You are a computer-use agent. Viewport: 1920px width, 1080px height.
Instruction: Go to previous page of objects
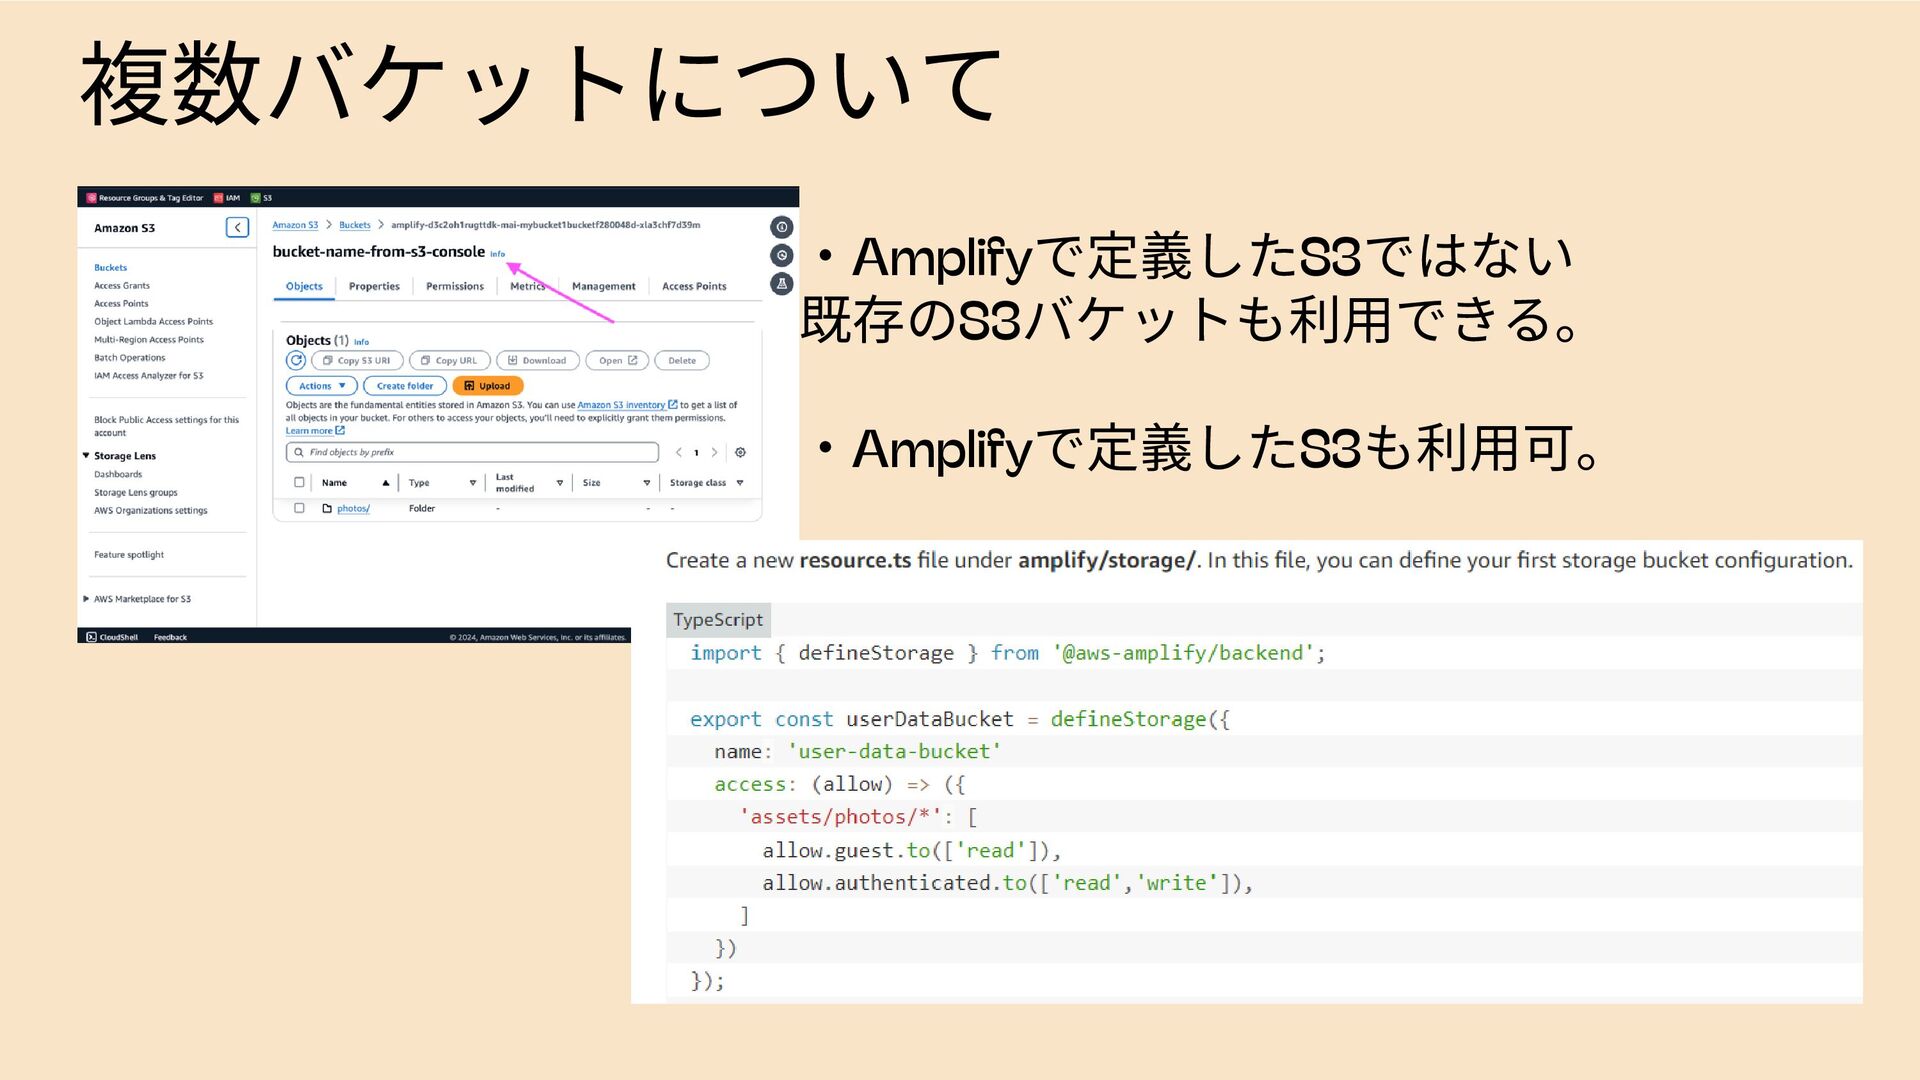678,452
